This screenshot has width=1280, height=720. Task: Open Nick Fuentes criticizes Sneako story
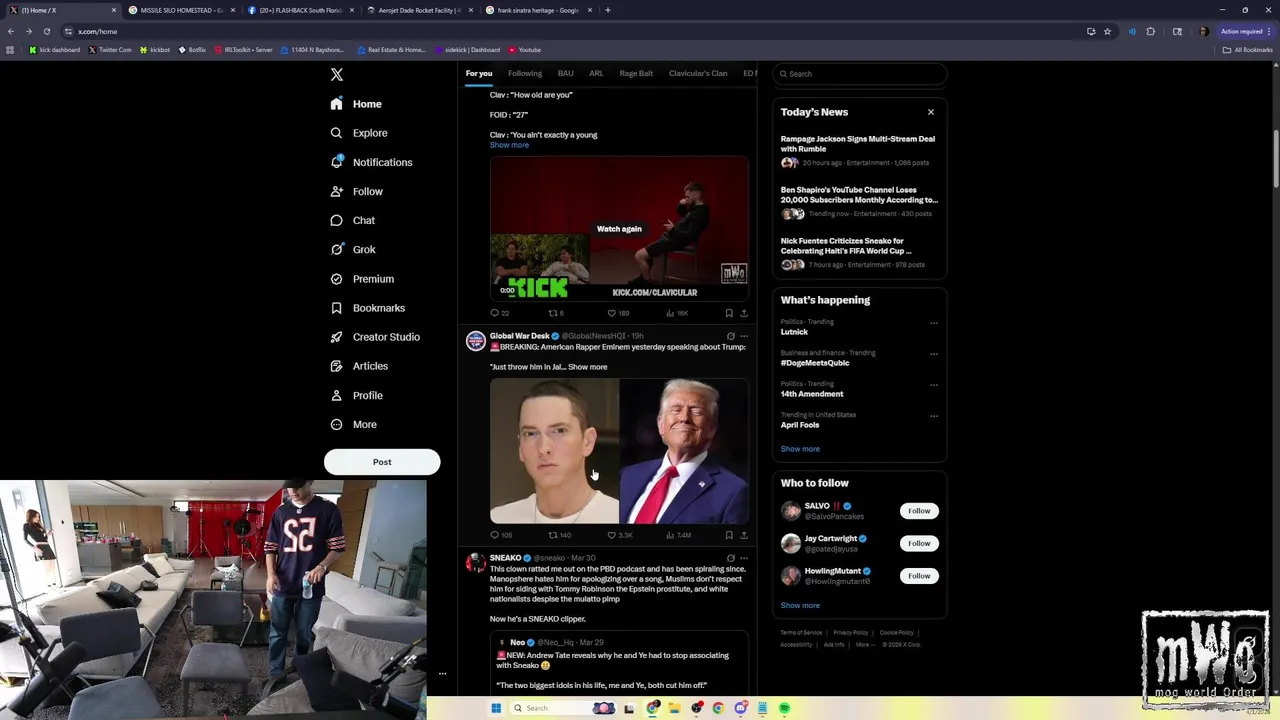[858, 252]
